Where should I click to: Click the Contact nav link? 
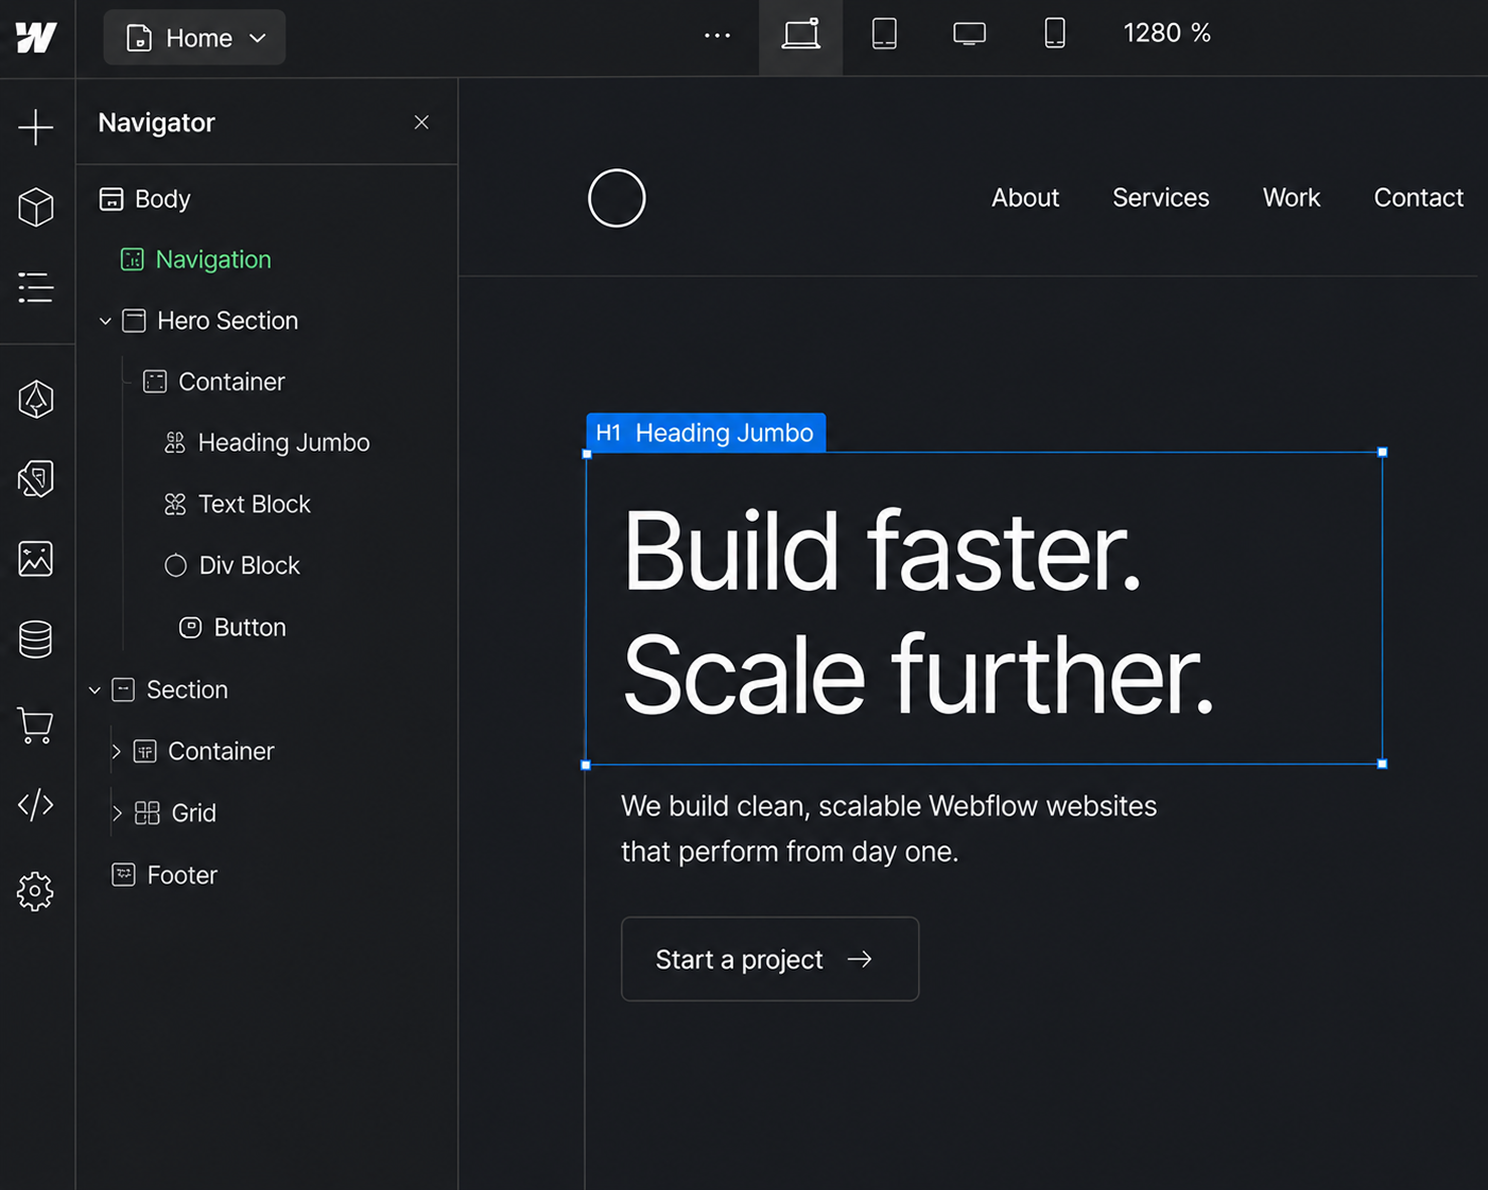(1418, 198)
